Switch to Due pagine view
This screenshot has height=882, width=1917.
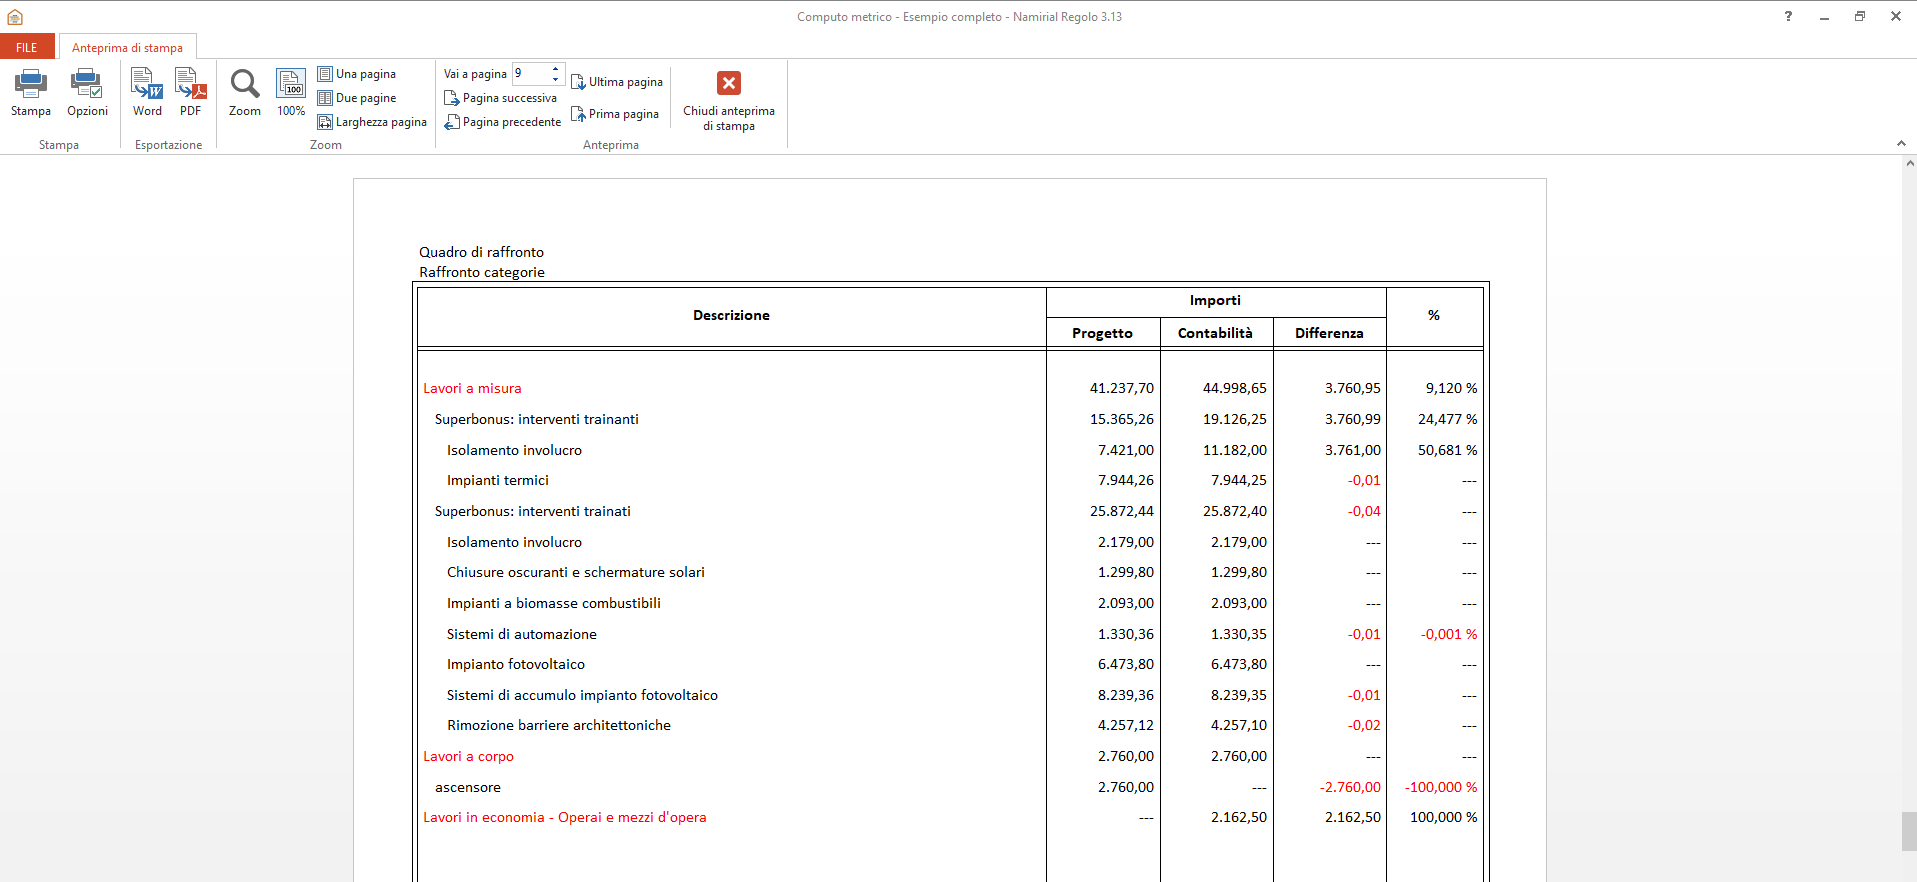click(x=357, y=98)
